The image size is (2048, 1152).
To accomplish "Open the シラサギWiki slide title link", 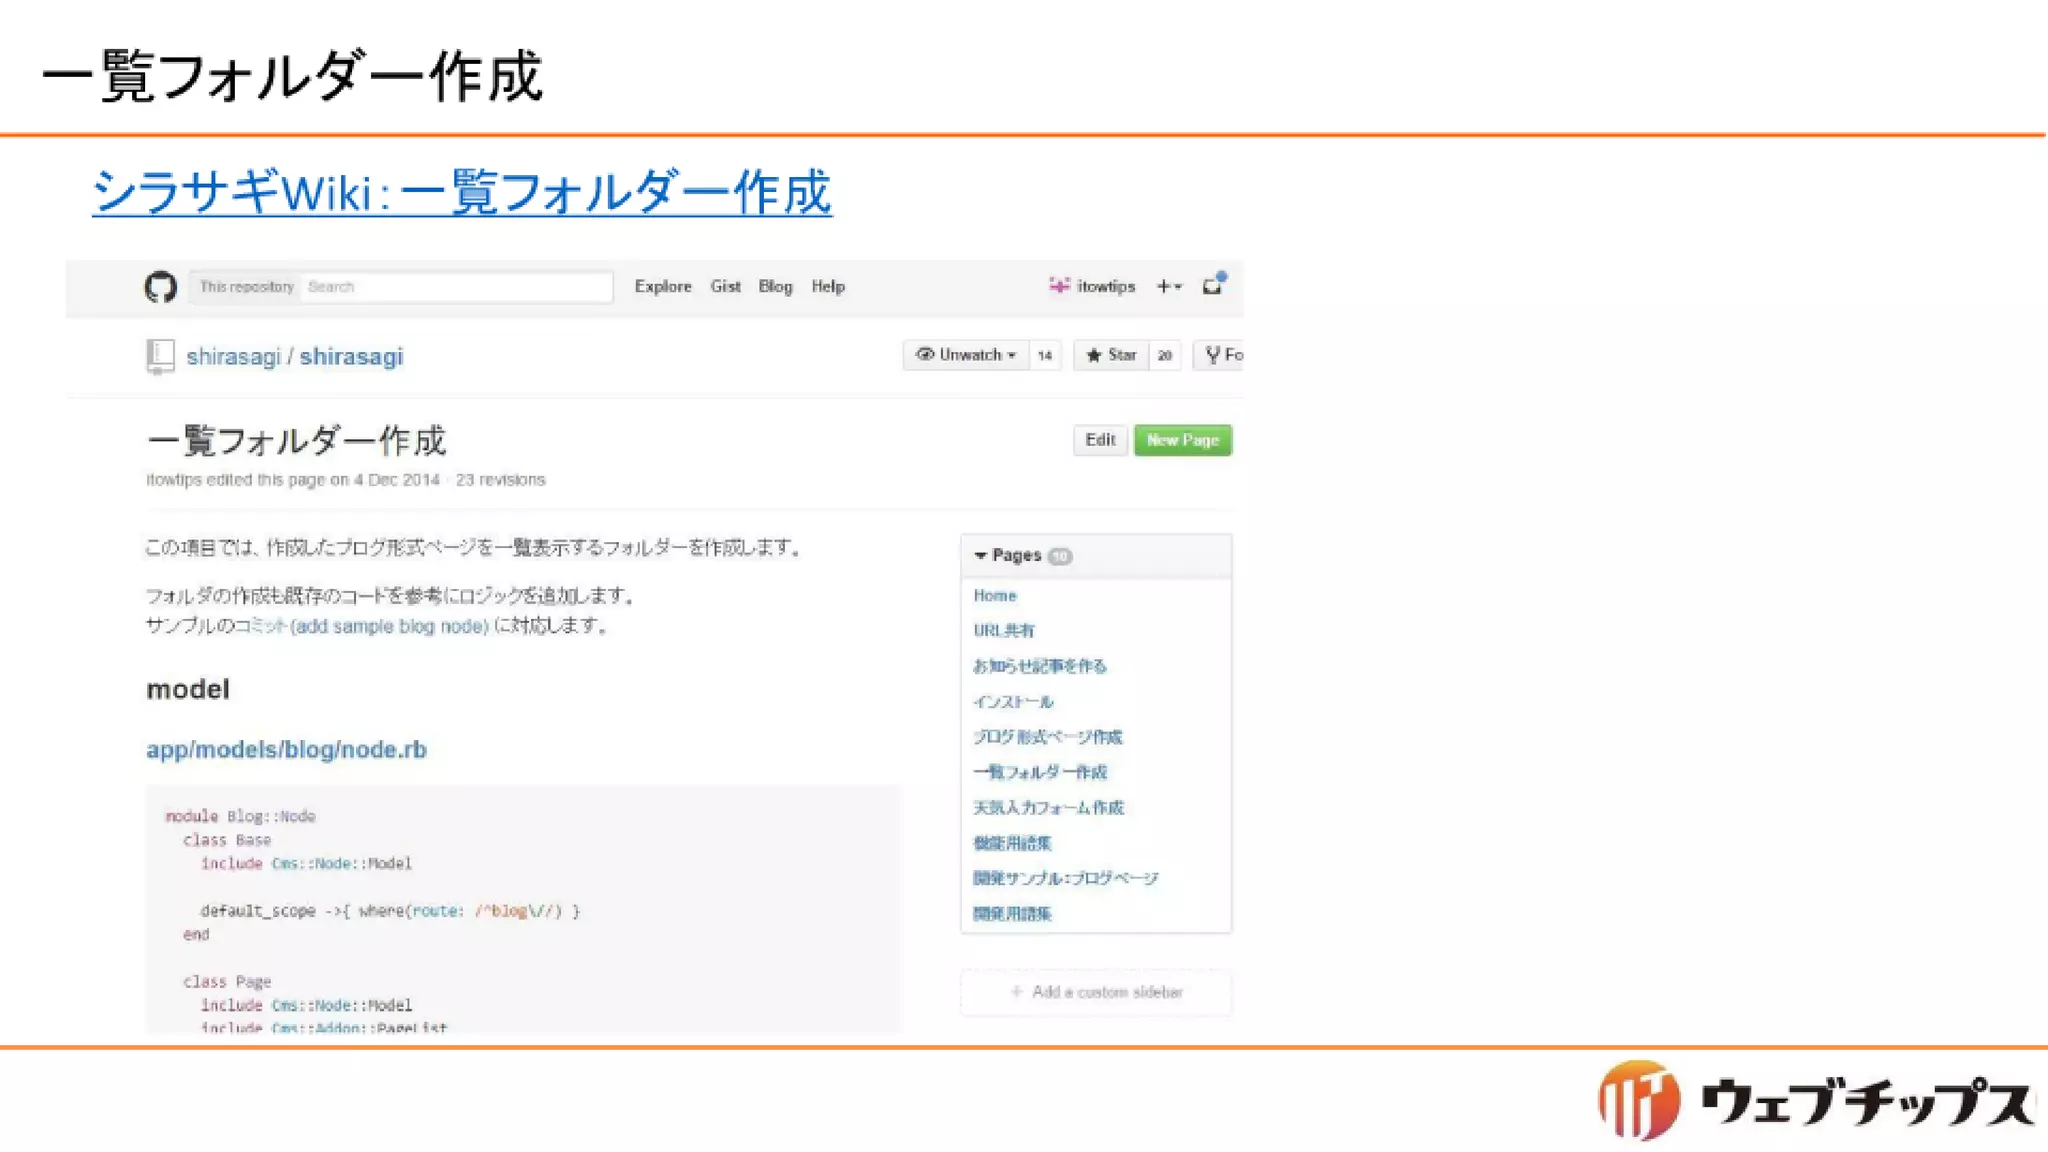I will 461,192.
